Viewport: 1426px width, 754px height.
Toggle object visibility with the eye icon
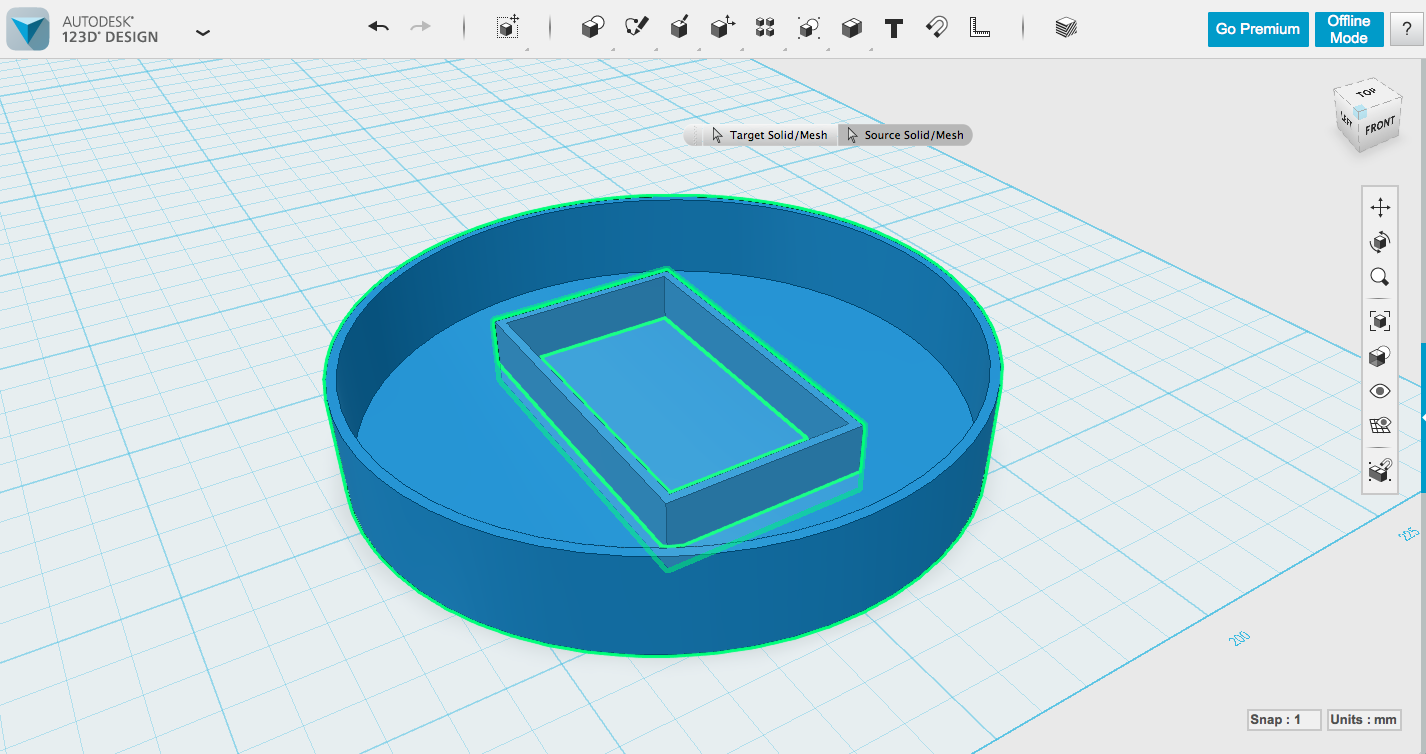[x=1379, y=390]
